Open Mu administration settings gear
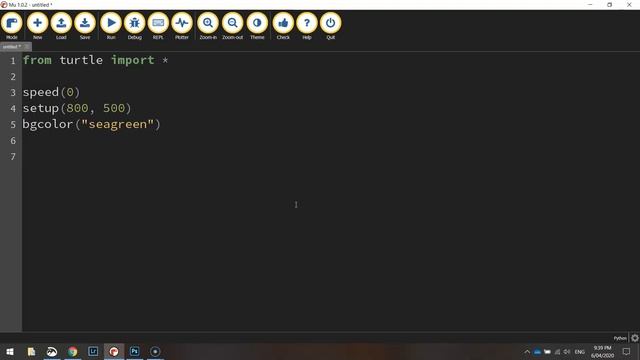640x360 pixels. coord(635,338)
